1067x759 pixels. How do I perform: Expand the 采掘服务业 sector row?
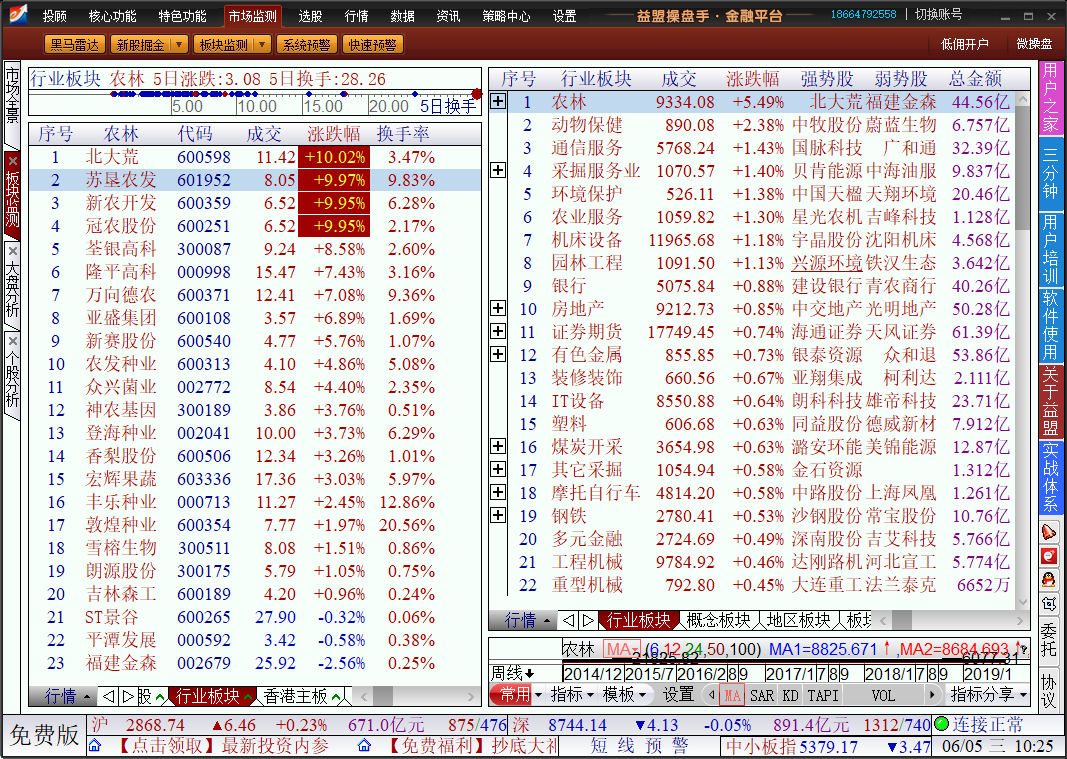click(498, 171)
